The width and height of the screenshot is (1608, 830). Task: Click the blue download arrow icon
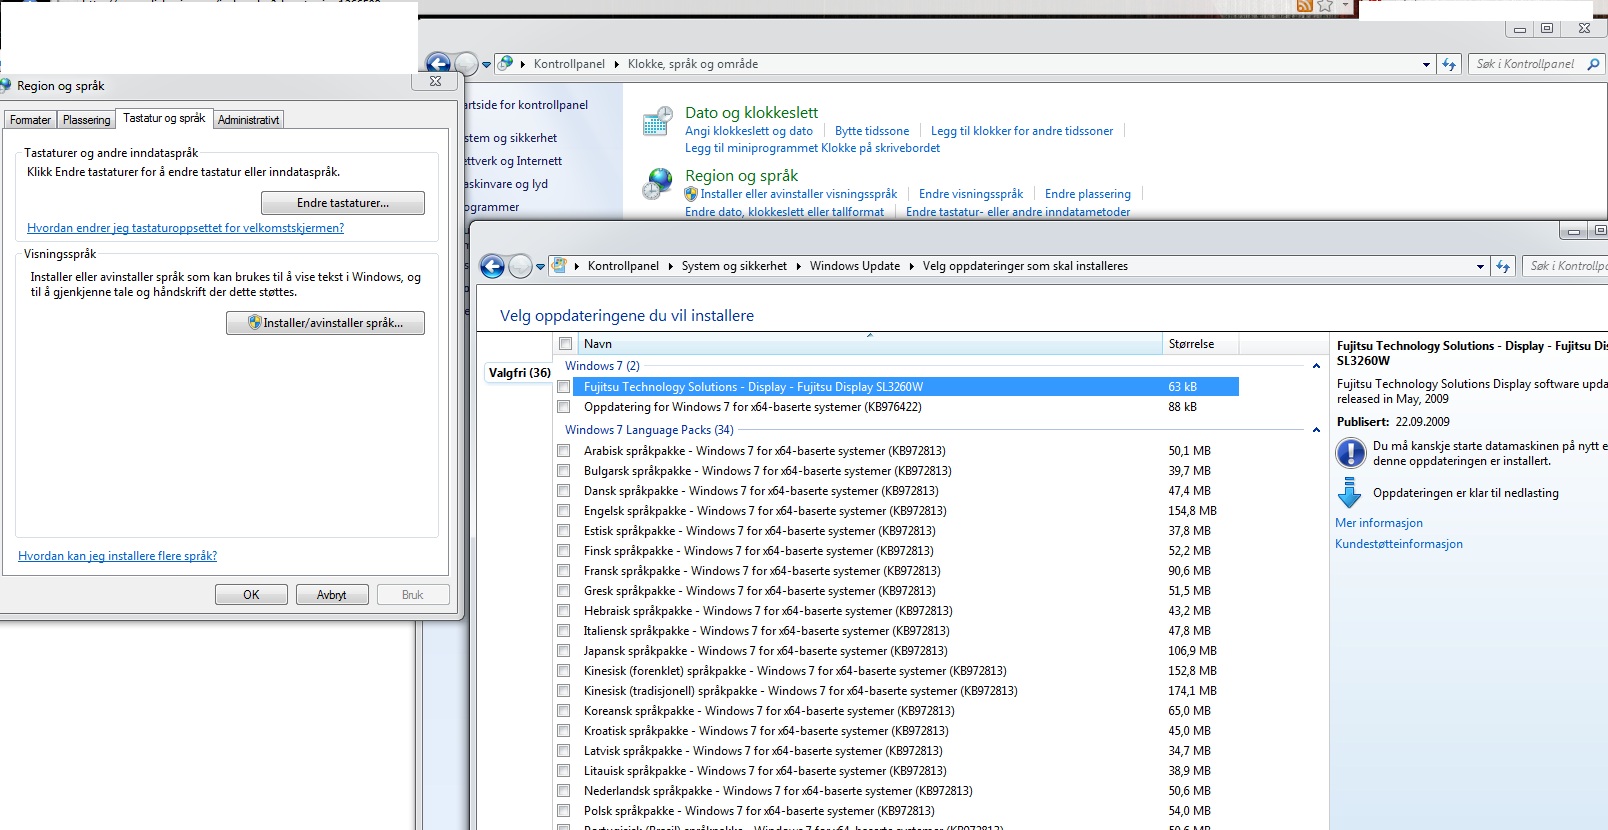pyautogui.click(x=1350, y=493)
